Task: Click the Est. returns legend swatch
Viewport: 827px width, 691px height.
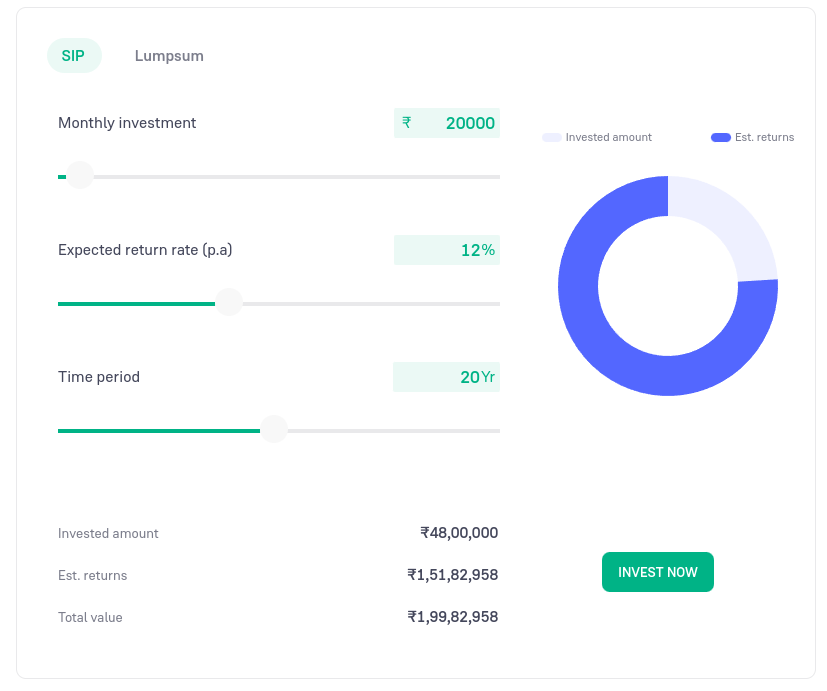Action: (720, 137)
